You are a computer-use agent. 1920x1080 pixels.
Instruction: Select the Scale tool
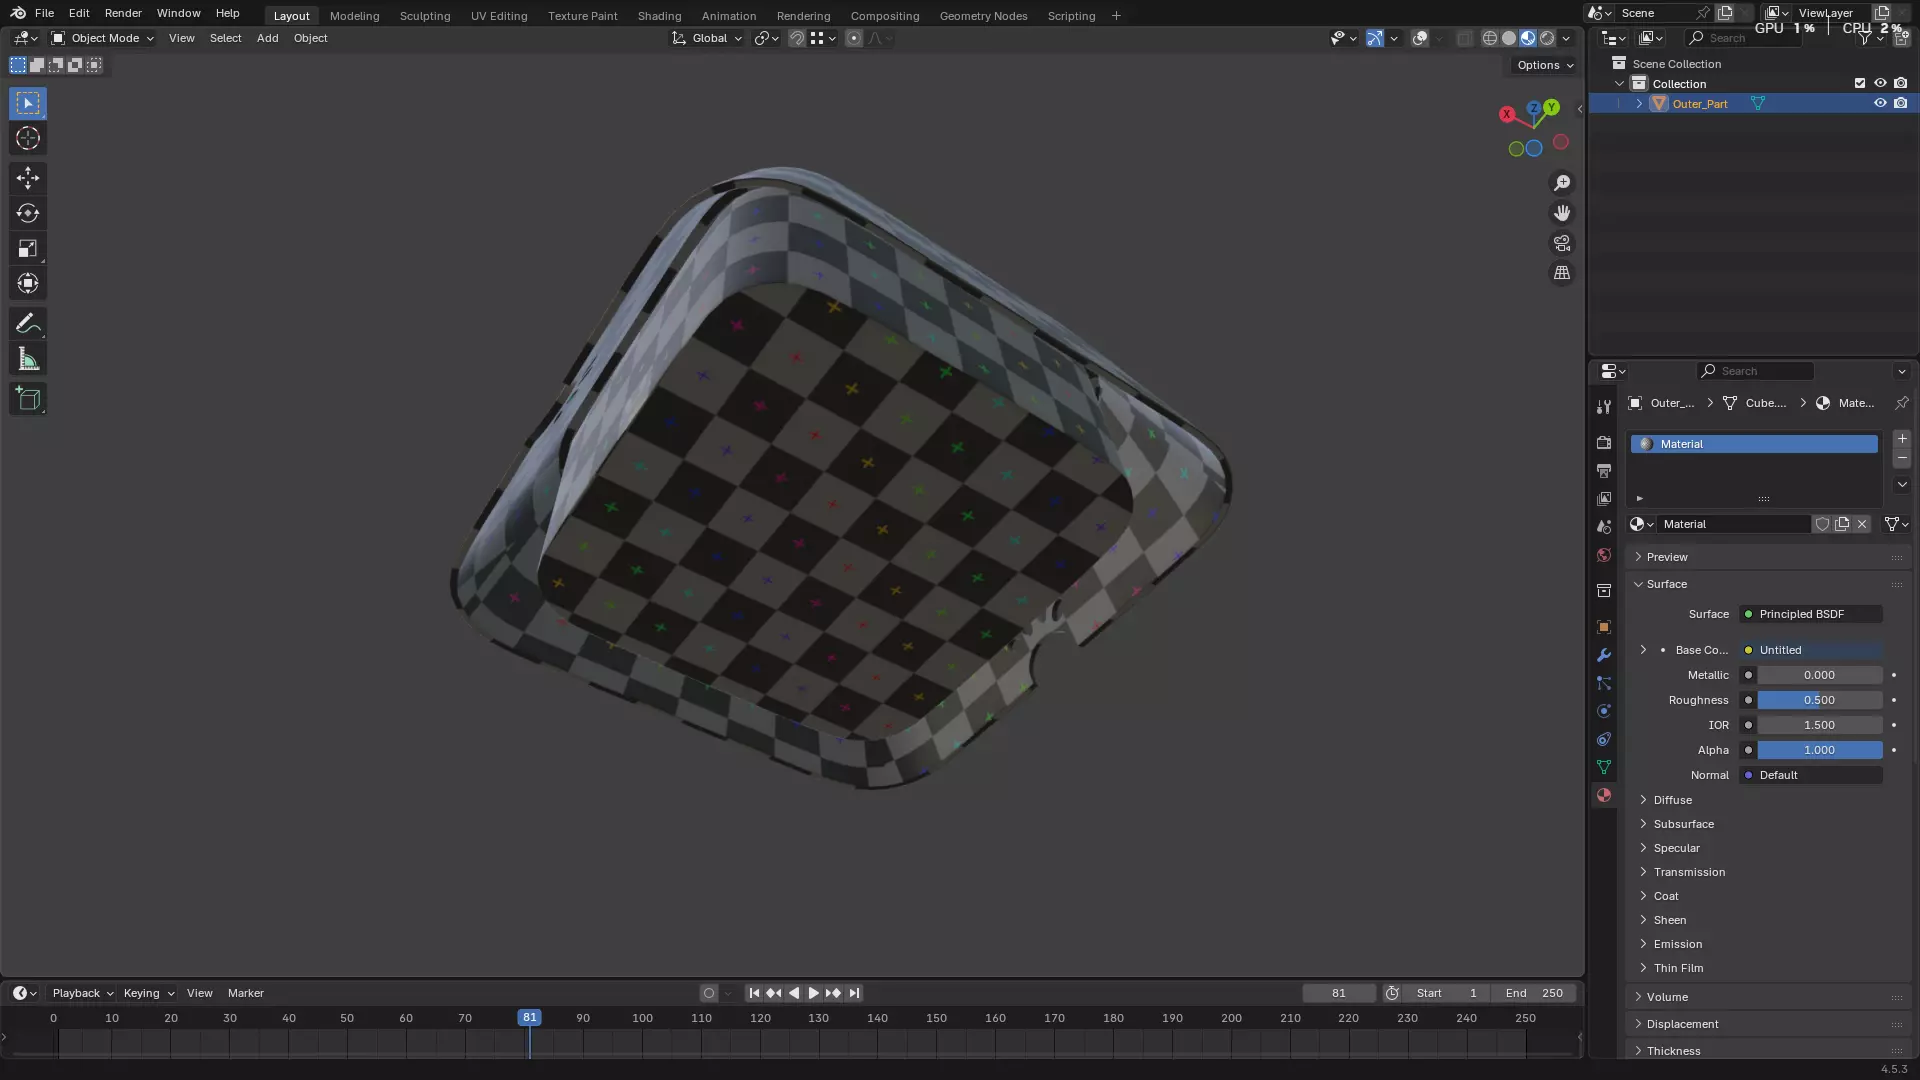click(x=28, y=248)
